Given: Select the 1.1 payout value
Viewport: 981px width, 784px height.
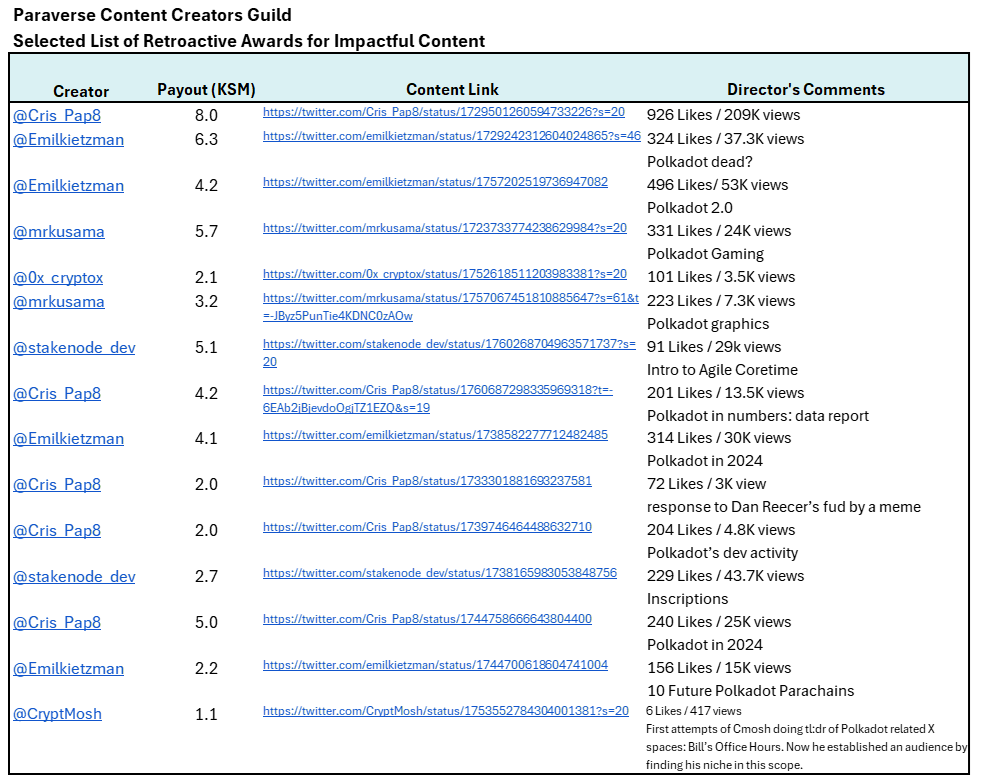Looking at the screenshot, I should (206, 714).
